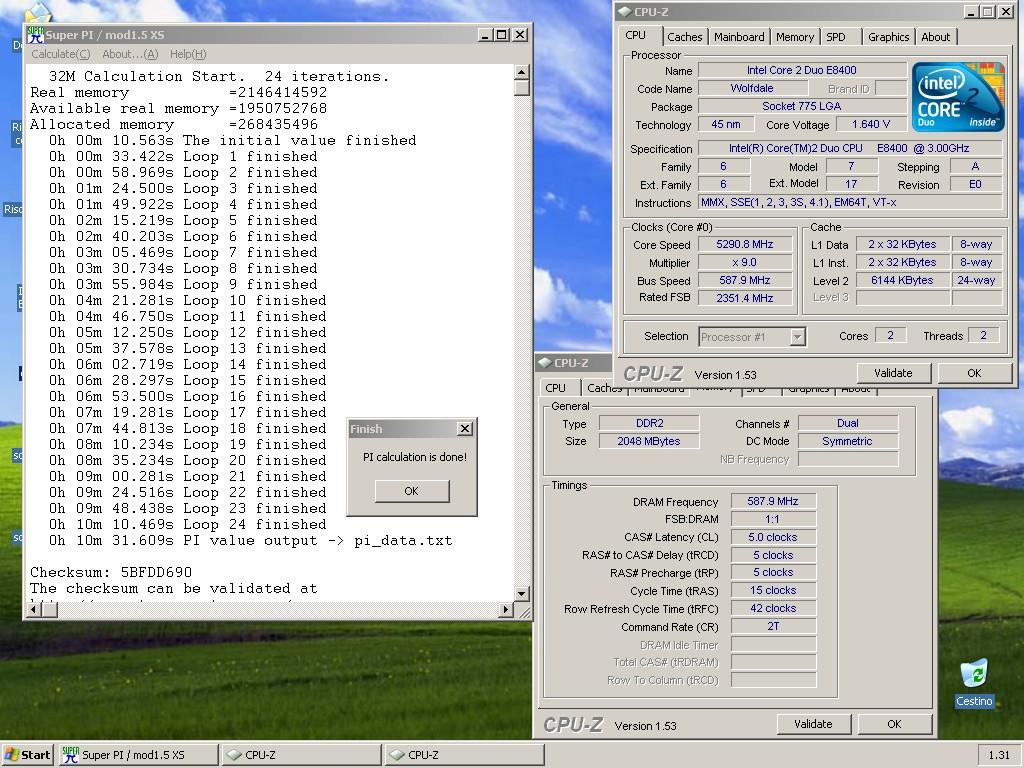This screenshot has width=1024, height=768.
Task: Click the front CPU-Z title bar icon
Action: tap(625, 12)
